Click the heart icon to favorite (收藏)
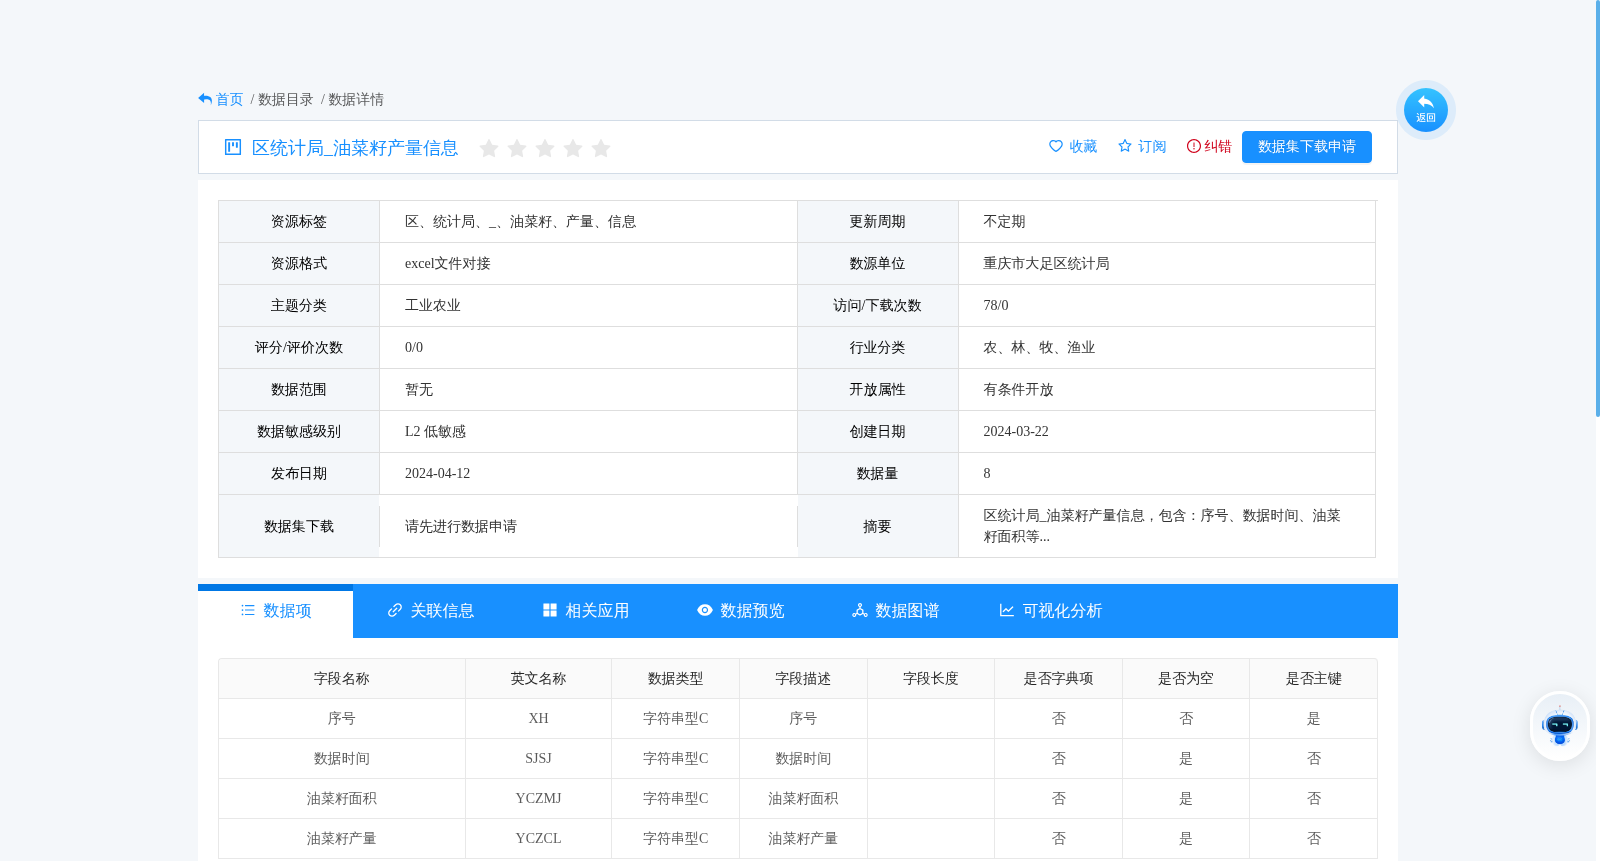This screenshot has width=1600, height=861. tap(1056, 146)
